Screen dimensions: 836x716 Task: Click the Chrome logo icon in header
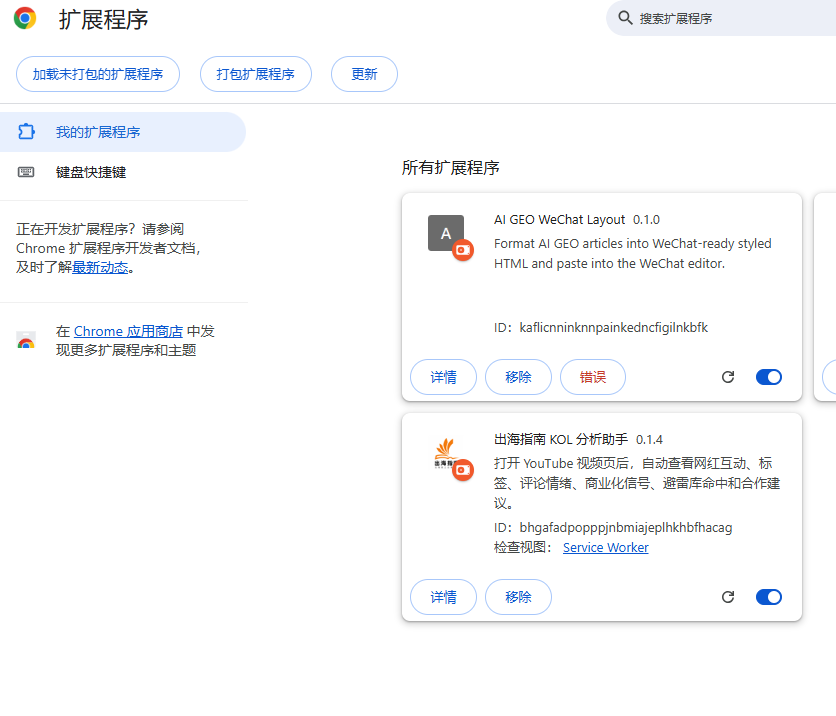click(25, 19)
